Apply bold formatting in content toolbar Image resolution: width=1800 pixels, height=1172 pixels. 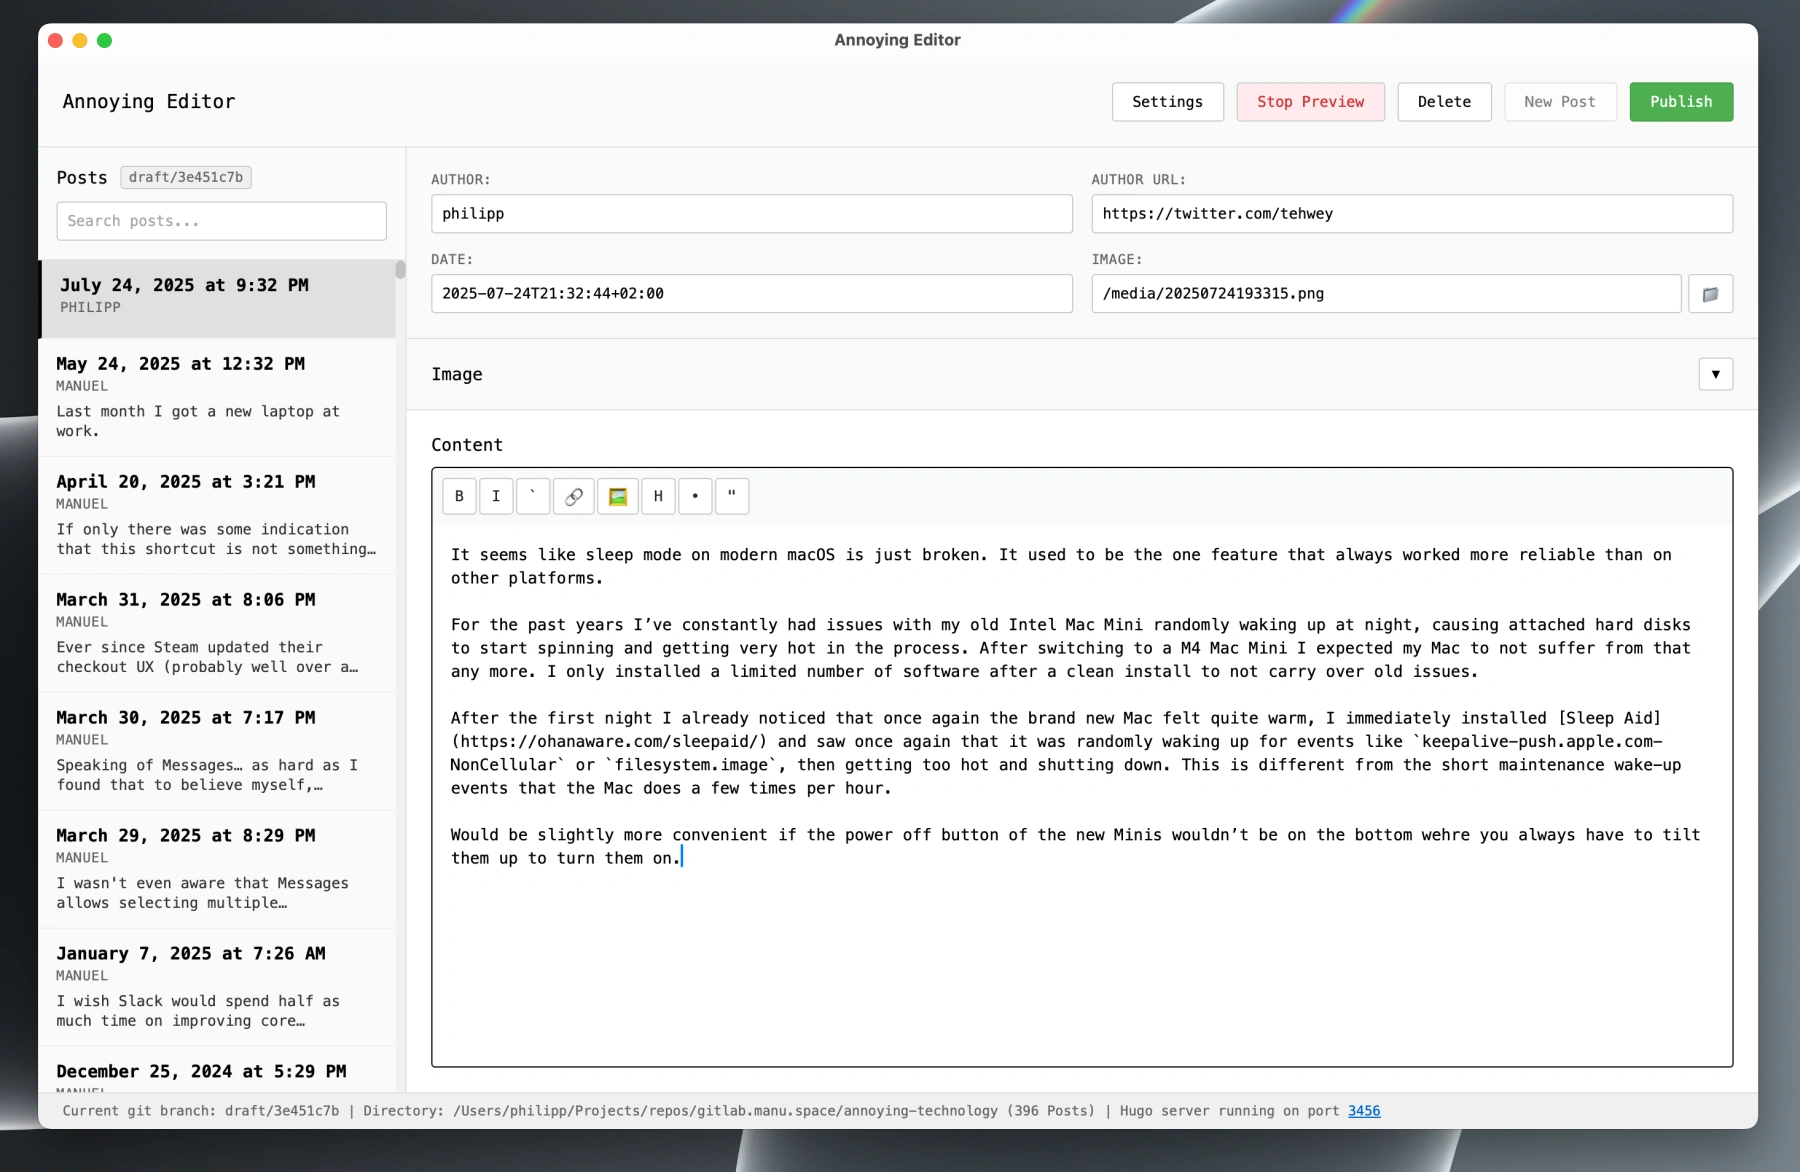click(459, 496)
